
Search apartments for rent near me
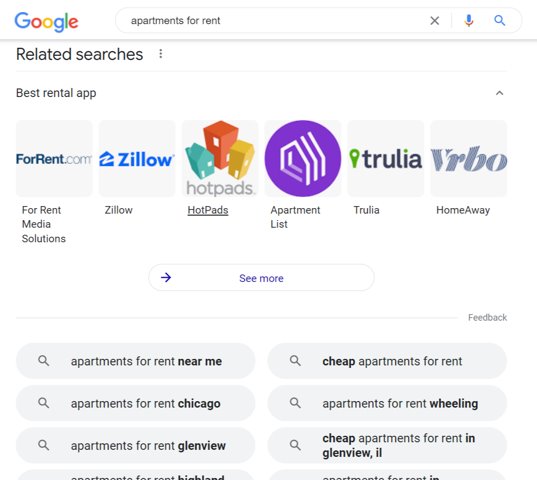[x=136, y=361]
